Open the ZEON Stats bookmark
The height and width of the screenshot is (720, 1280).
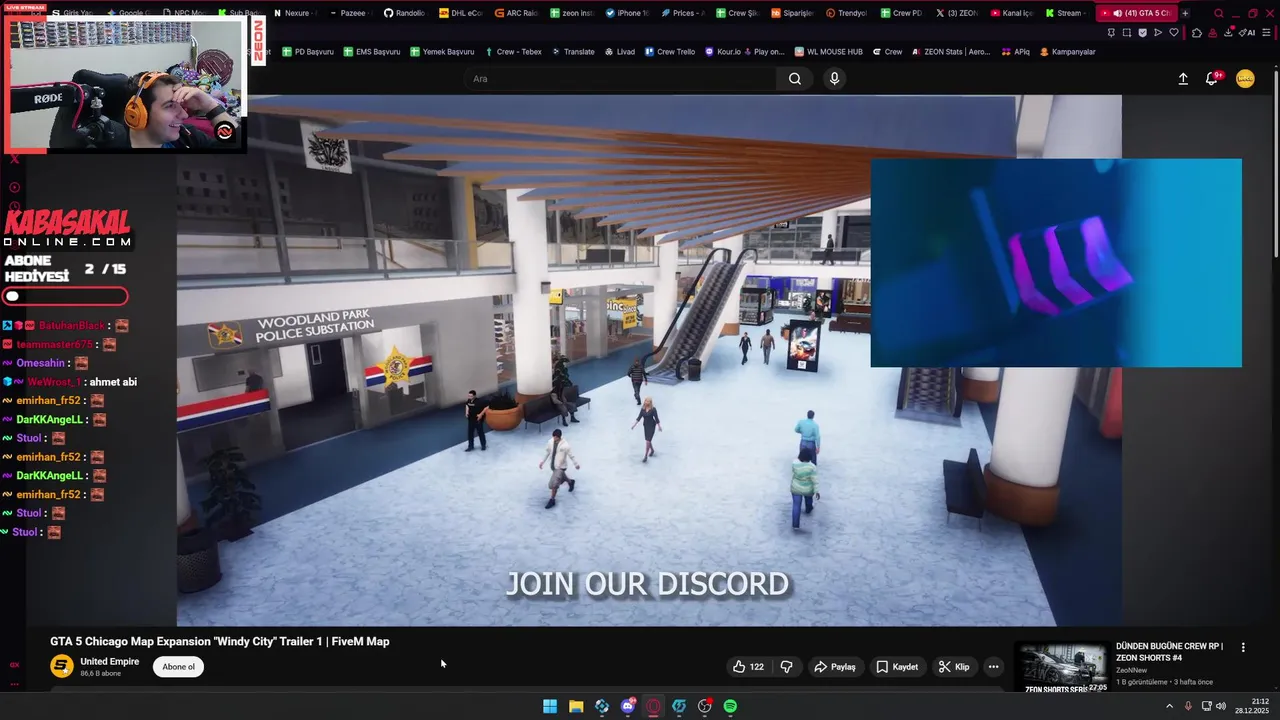pyautogui.click(x=950, y=51)
